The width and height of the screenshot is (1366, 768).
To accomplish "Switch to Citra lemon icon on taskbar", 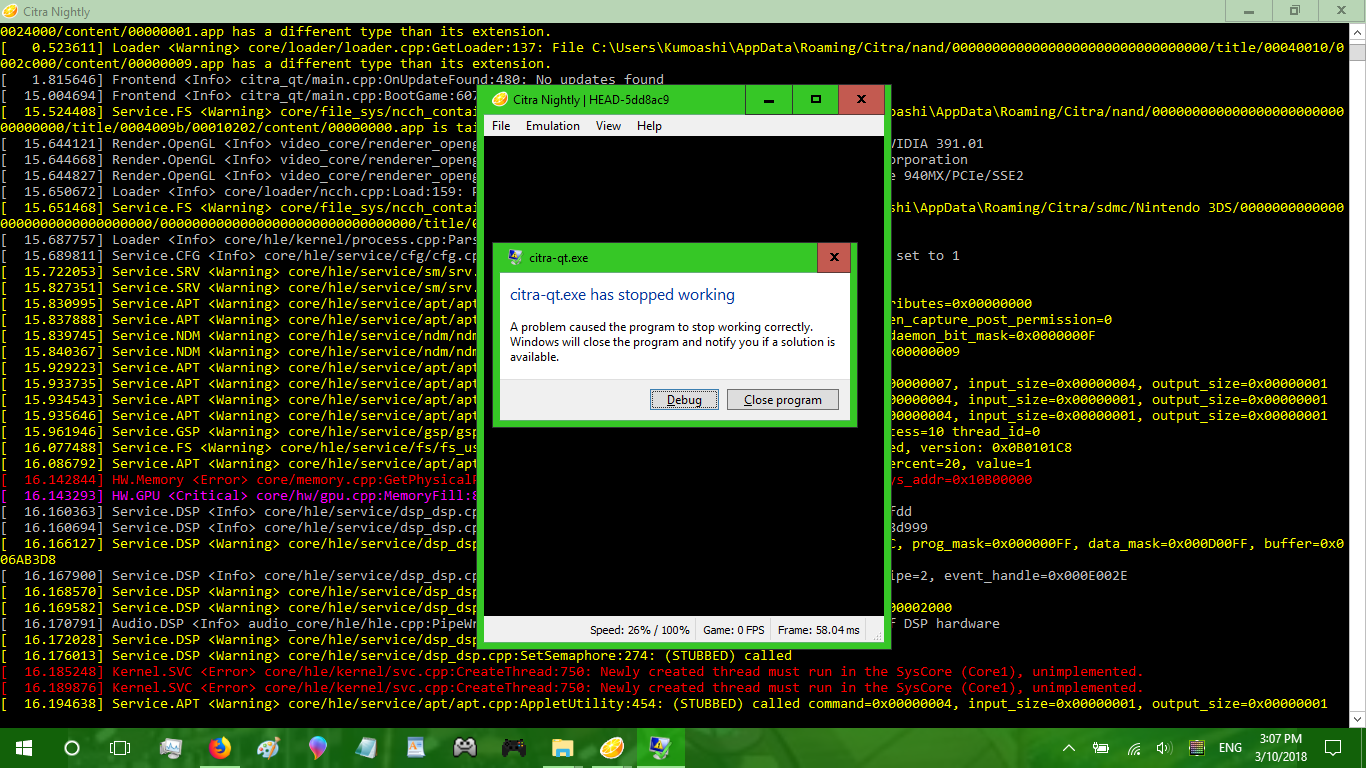I will (612, 748).
